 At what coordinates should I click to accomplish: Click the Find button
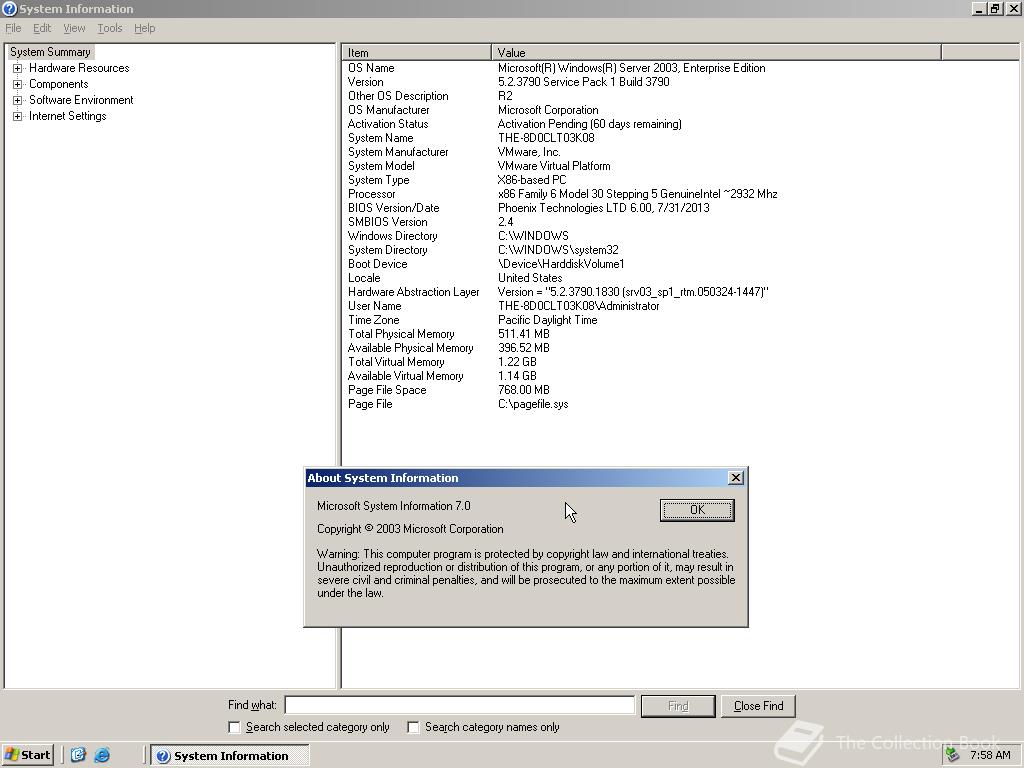(x=678, y=706)
